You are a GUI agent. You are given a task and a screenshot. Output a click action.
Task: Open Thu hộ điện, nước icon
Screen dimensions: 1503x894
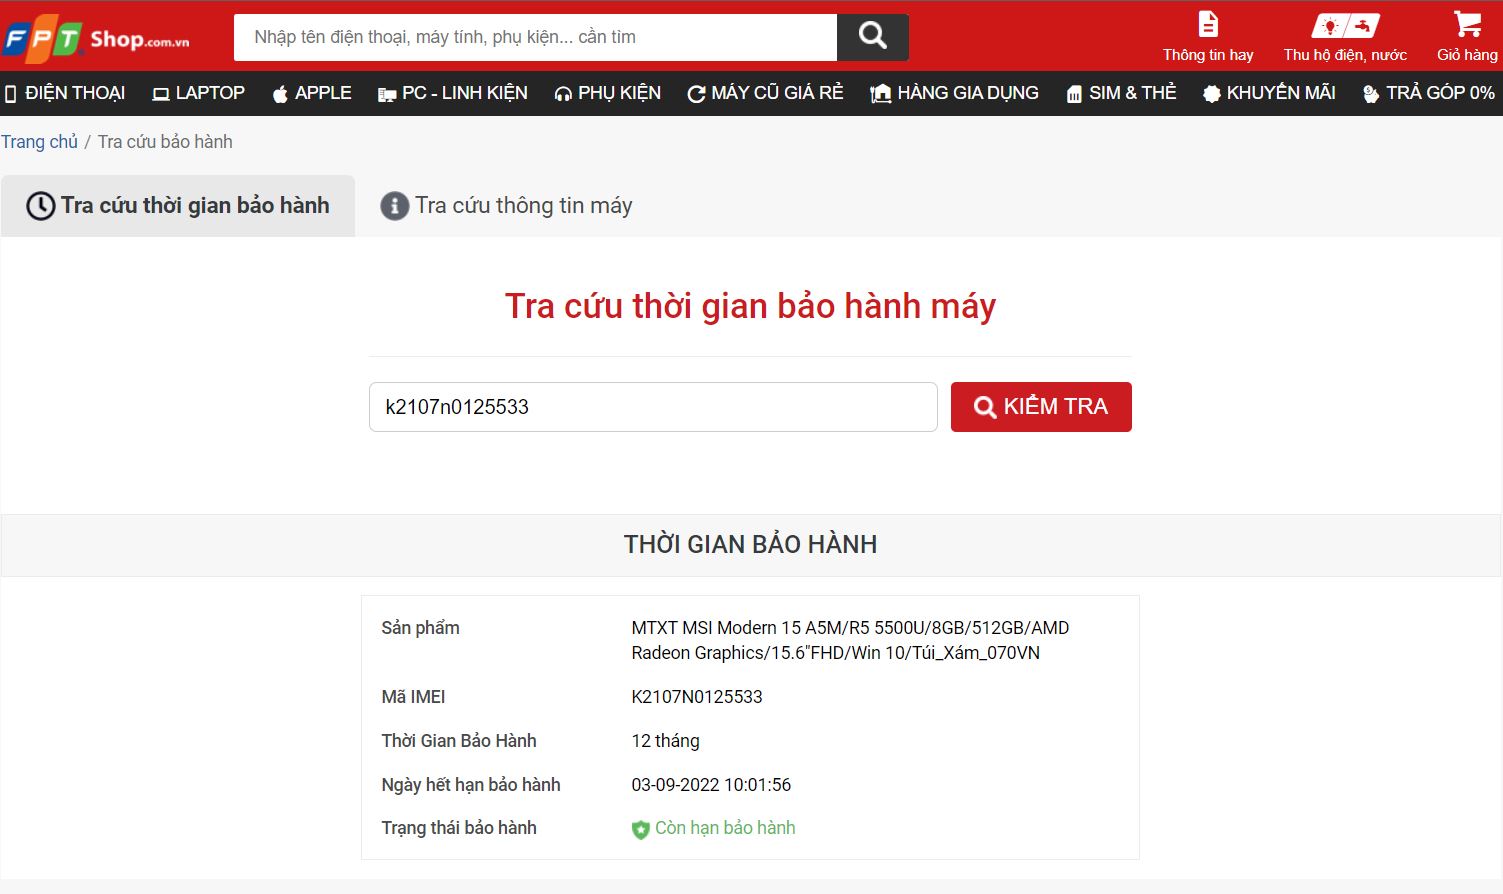click(1344, 25)
